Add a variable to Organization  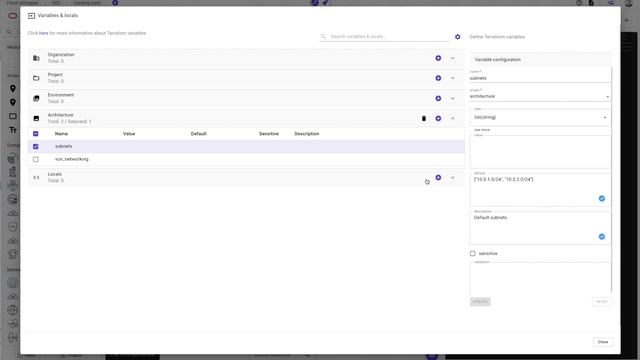tap(438, 58)
